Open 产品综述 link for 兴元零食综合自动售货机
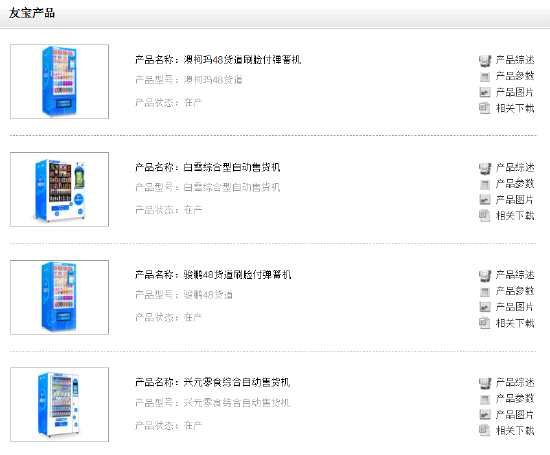 [x=515, y=382]
